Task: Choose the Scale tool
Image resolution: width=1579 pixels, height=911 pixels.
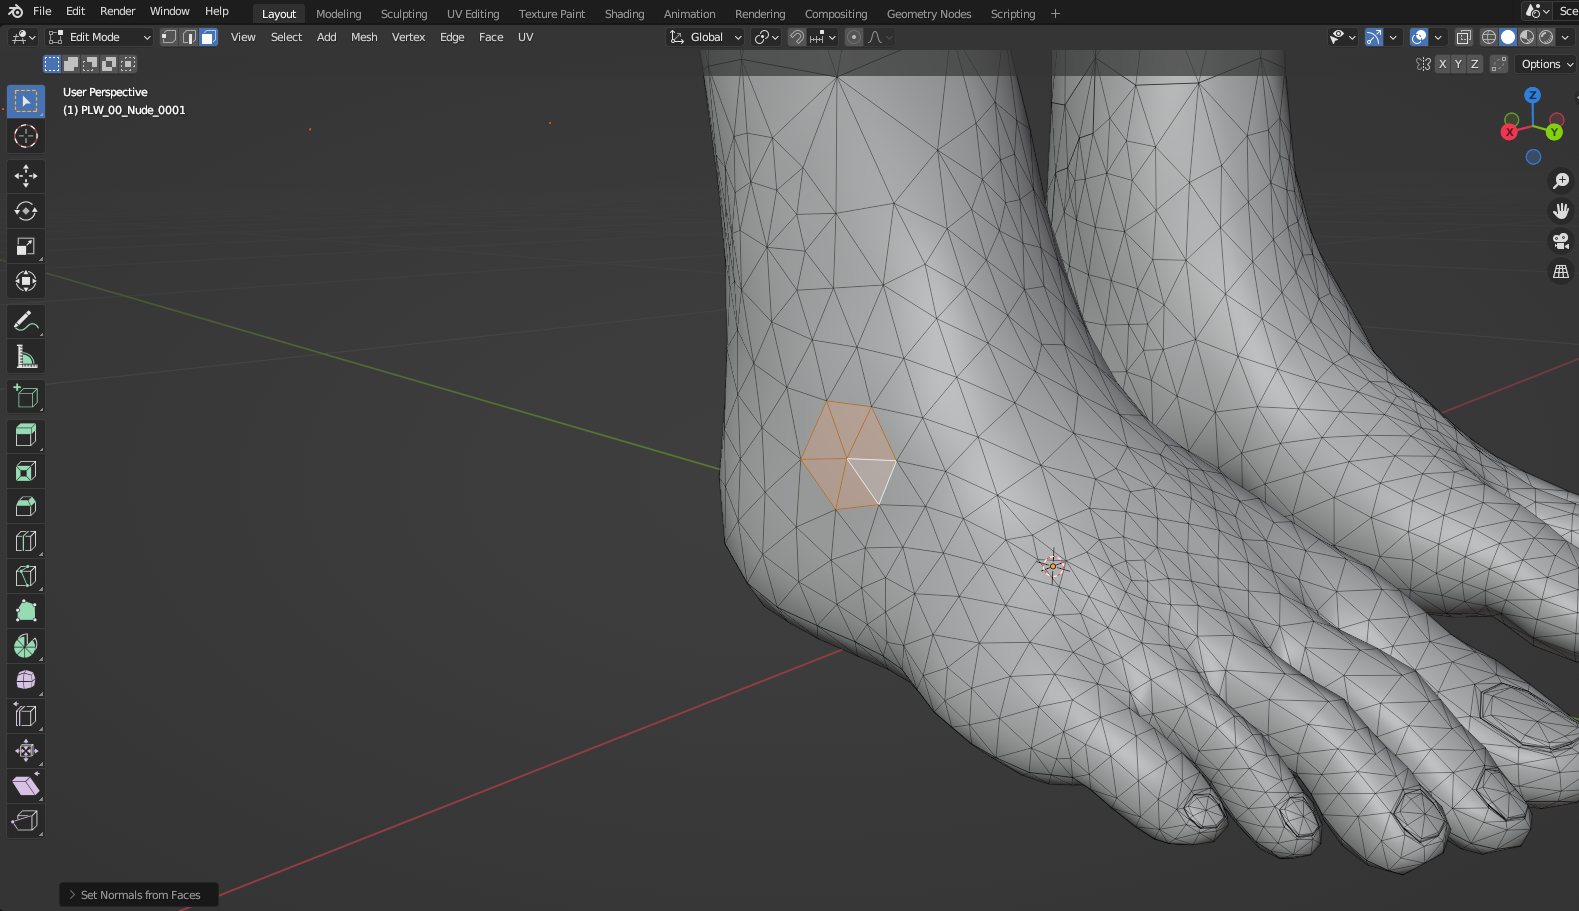Action: pyautogui.click(x=26, y=246)
